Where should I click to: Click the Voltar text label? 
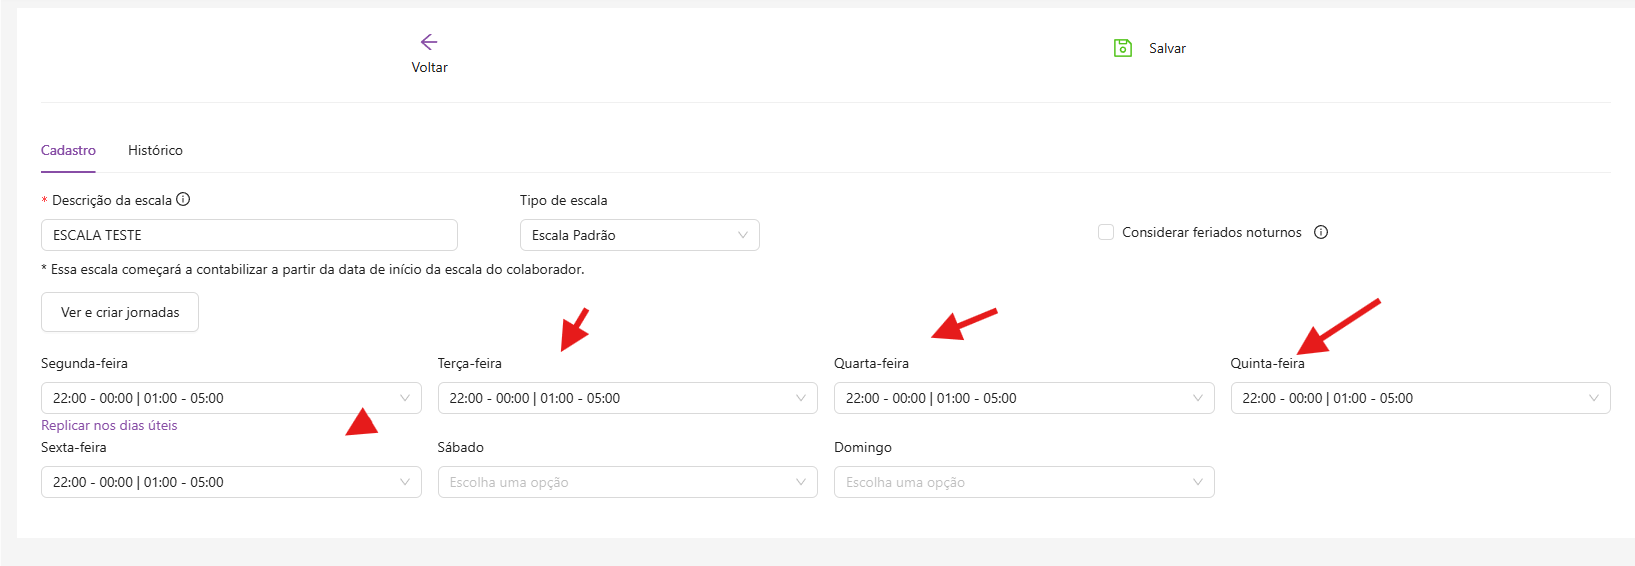(429, 67)
